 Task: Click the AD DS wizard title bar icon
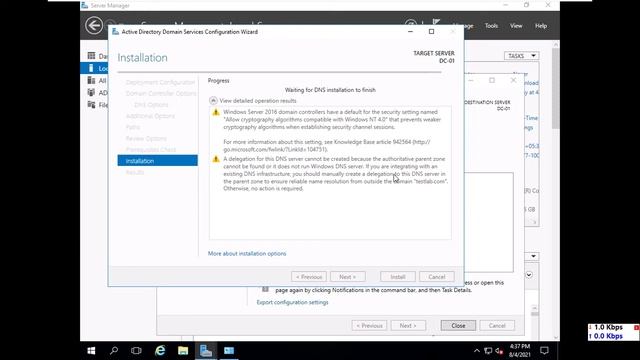tap(116, 31)
